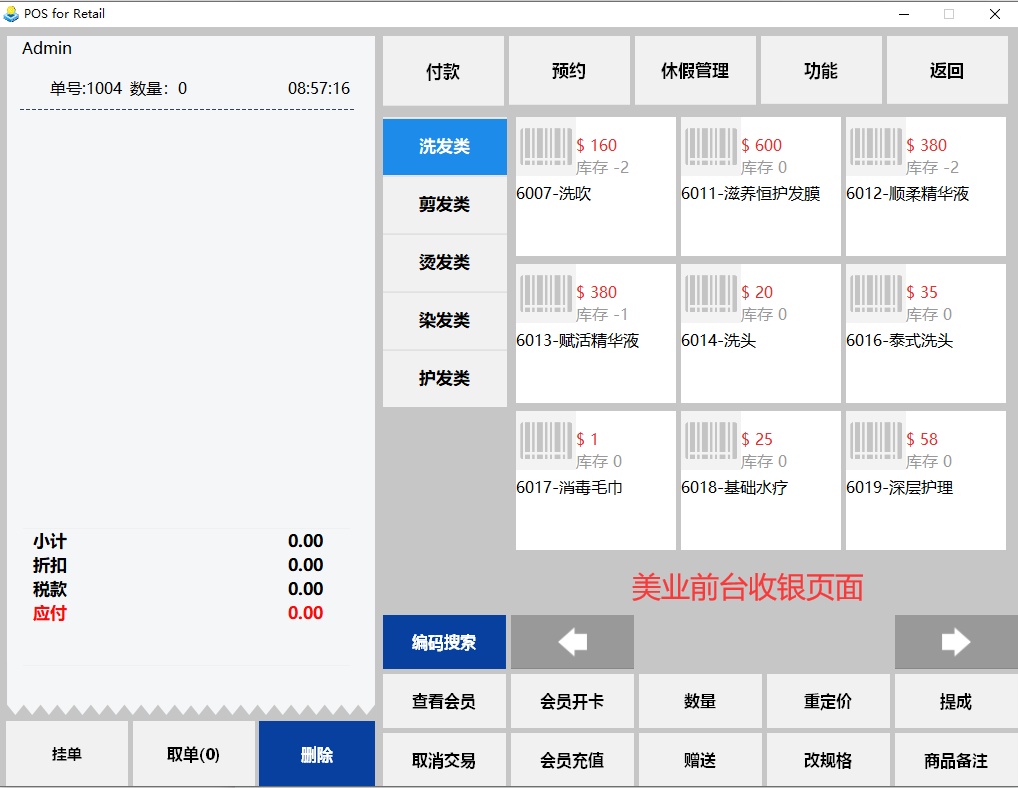Click the POS for Retail app icon

coord(12,14)
